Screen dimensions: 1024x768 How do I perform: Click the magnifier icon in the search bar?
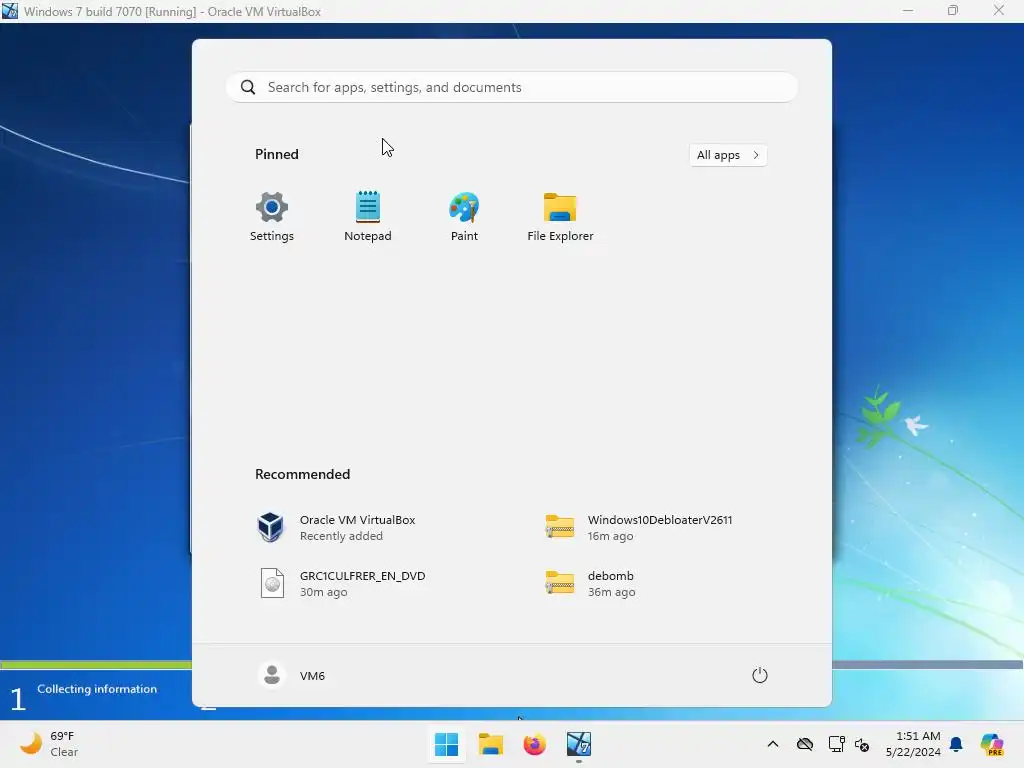248,87
